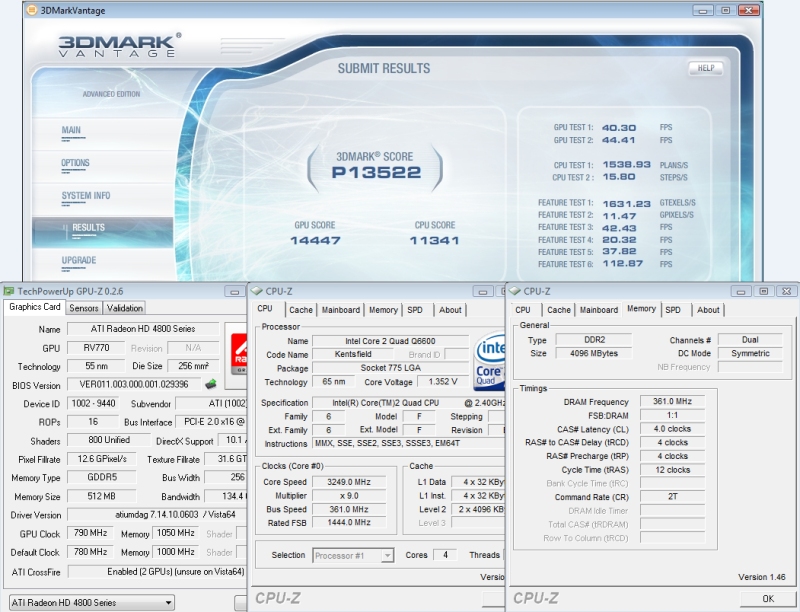
Task: Maximize the 3DMark Vantage window
Action: pyautogui.click(x=726, y=10)
